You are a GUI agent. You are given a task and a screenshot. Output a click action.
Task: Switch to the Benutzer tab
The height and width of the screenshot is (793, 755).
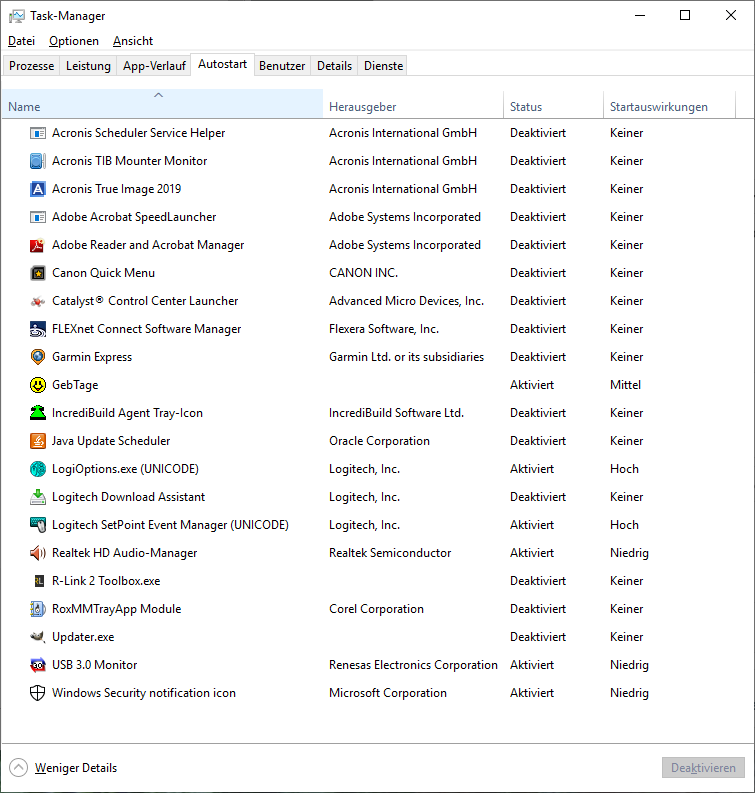click(x=282, y=66)
